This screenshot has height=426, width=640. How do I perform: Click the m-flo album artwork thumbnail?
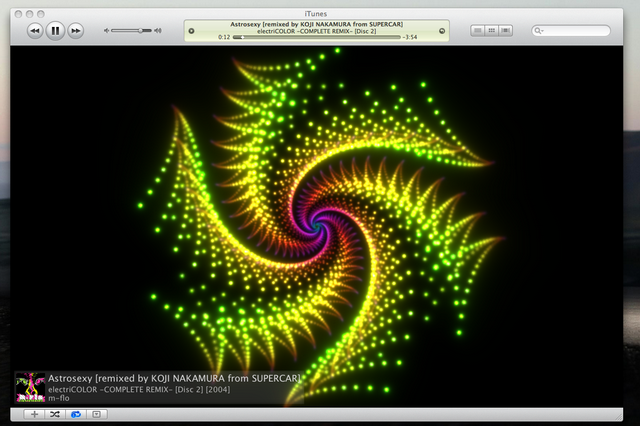(30, 387)
